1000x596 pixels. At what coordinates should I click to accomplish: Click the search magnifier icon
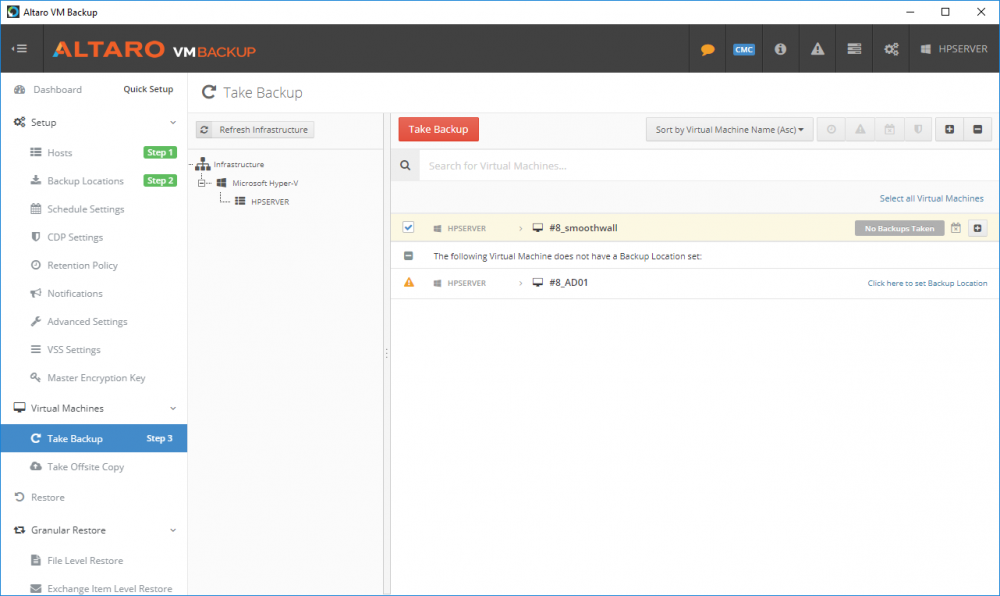pyautogui.click(x=405, y=166)
